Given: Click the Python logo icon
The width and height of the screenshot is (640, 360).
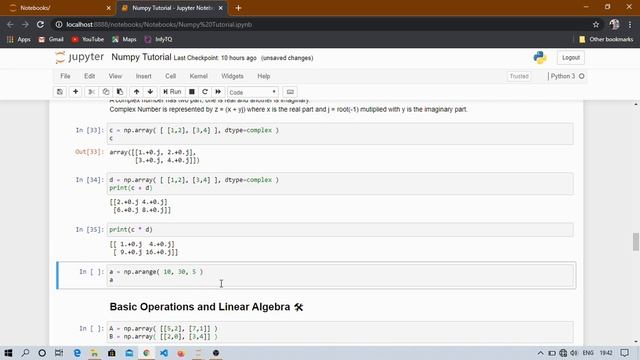Looking at the screenshot, I should 540,58.
